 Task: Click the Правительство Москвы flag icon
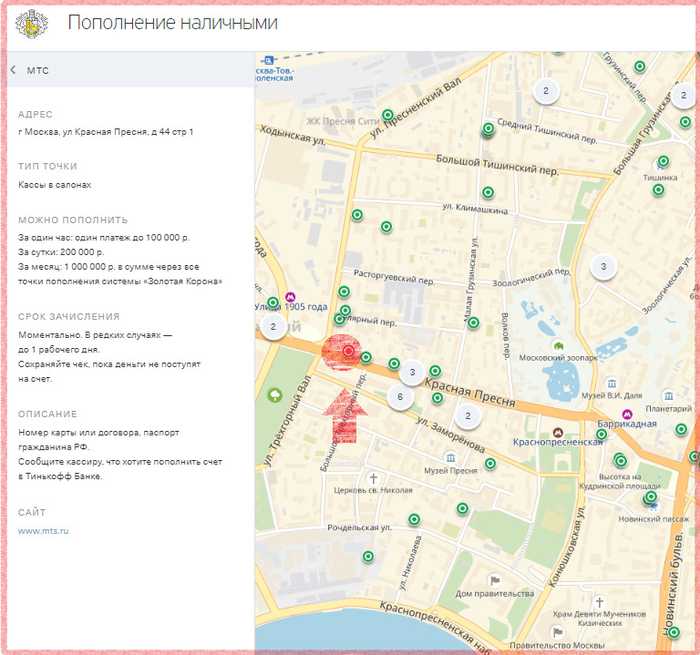[557, 632]
